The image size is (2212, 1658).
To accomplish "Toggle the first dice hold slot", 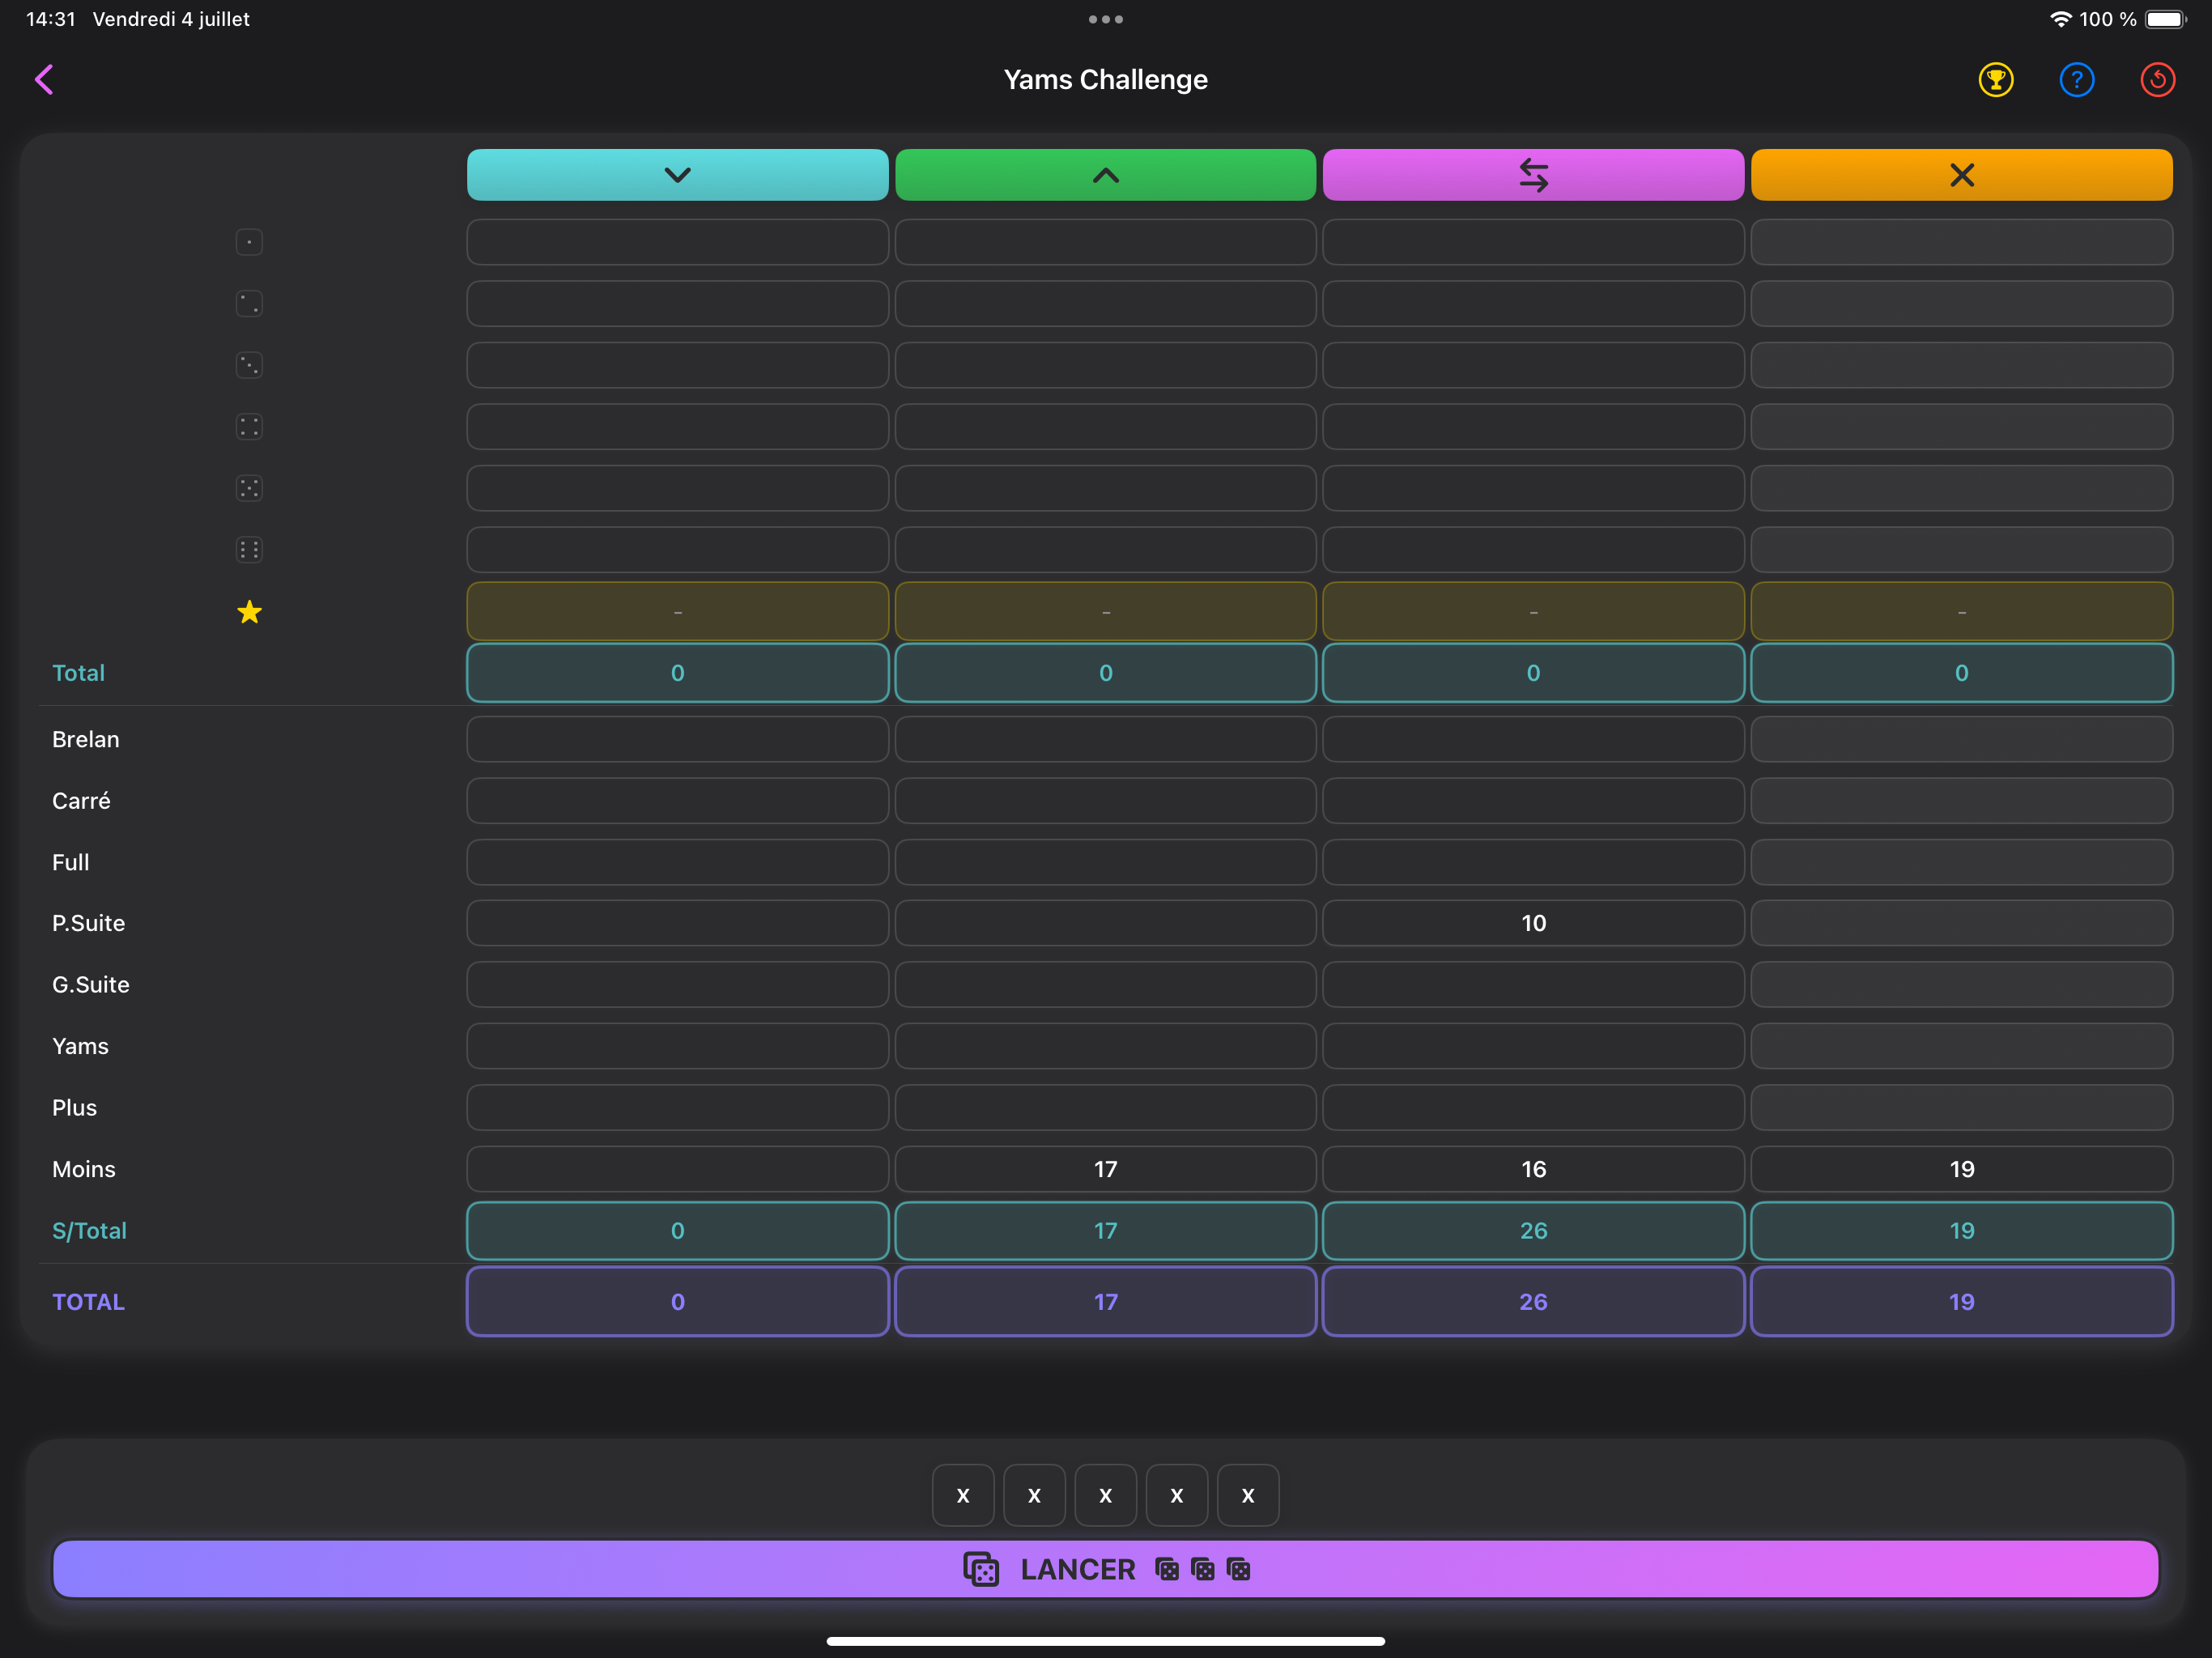I will point(963,1495).
